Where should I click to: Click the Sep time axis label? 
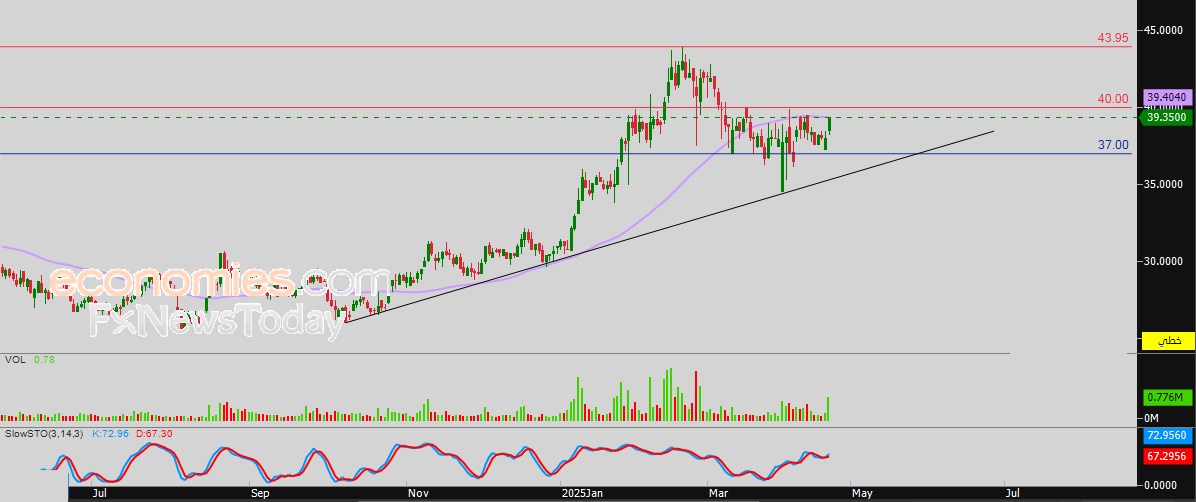[261, 494]
